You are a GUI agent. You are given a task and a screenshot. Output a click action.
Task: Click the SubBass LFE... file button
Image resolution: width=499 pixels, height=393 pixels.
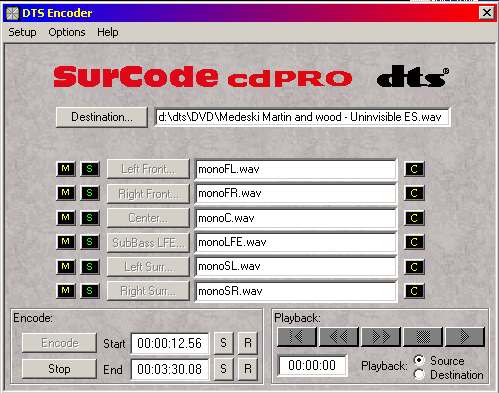point(148,243)
